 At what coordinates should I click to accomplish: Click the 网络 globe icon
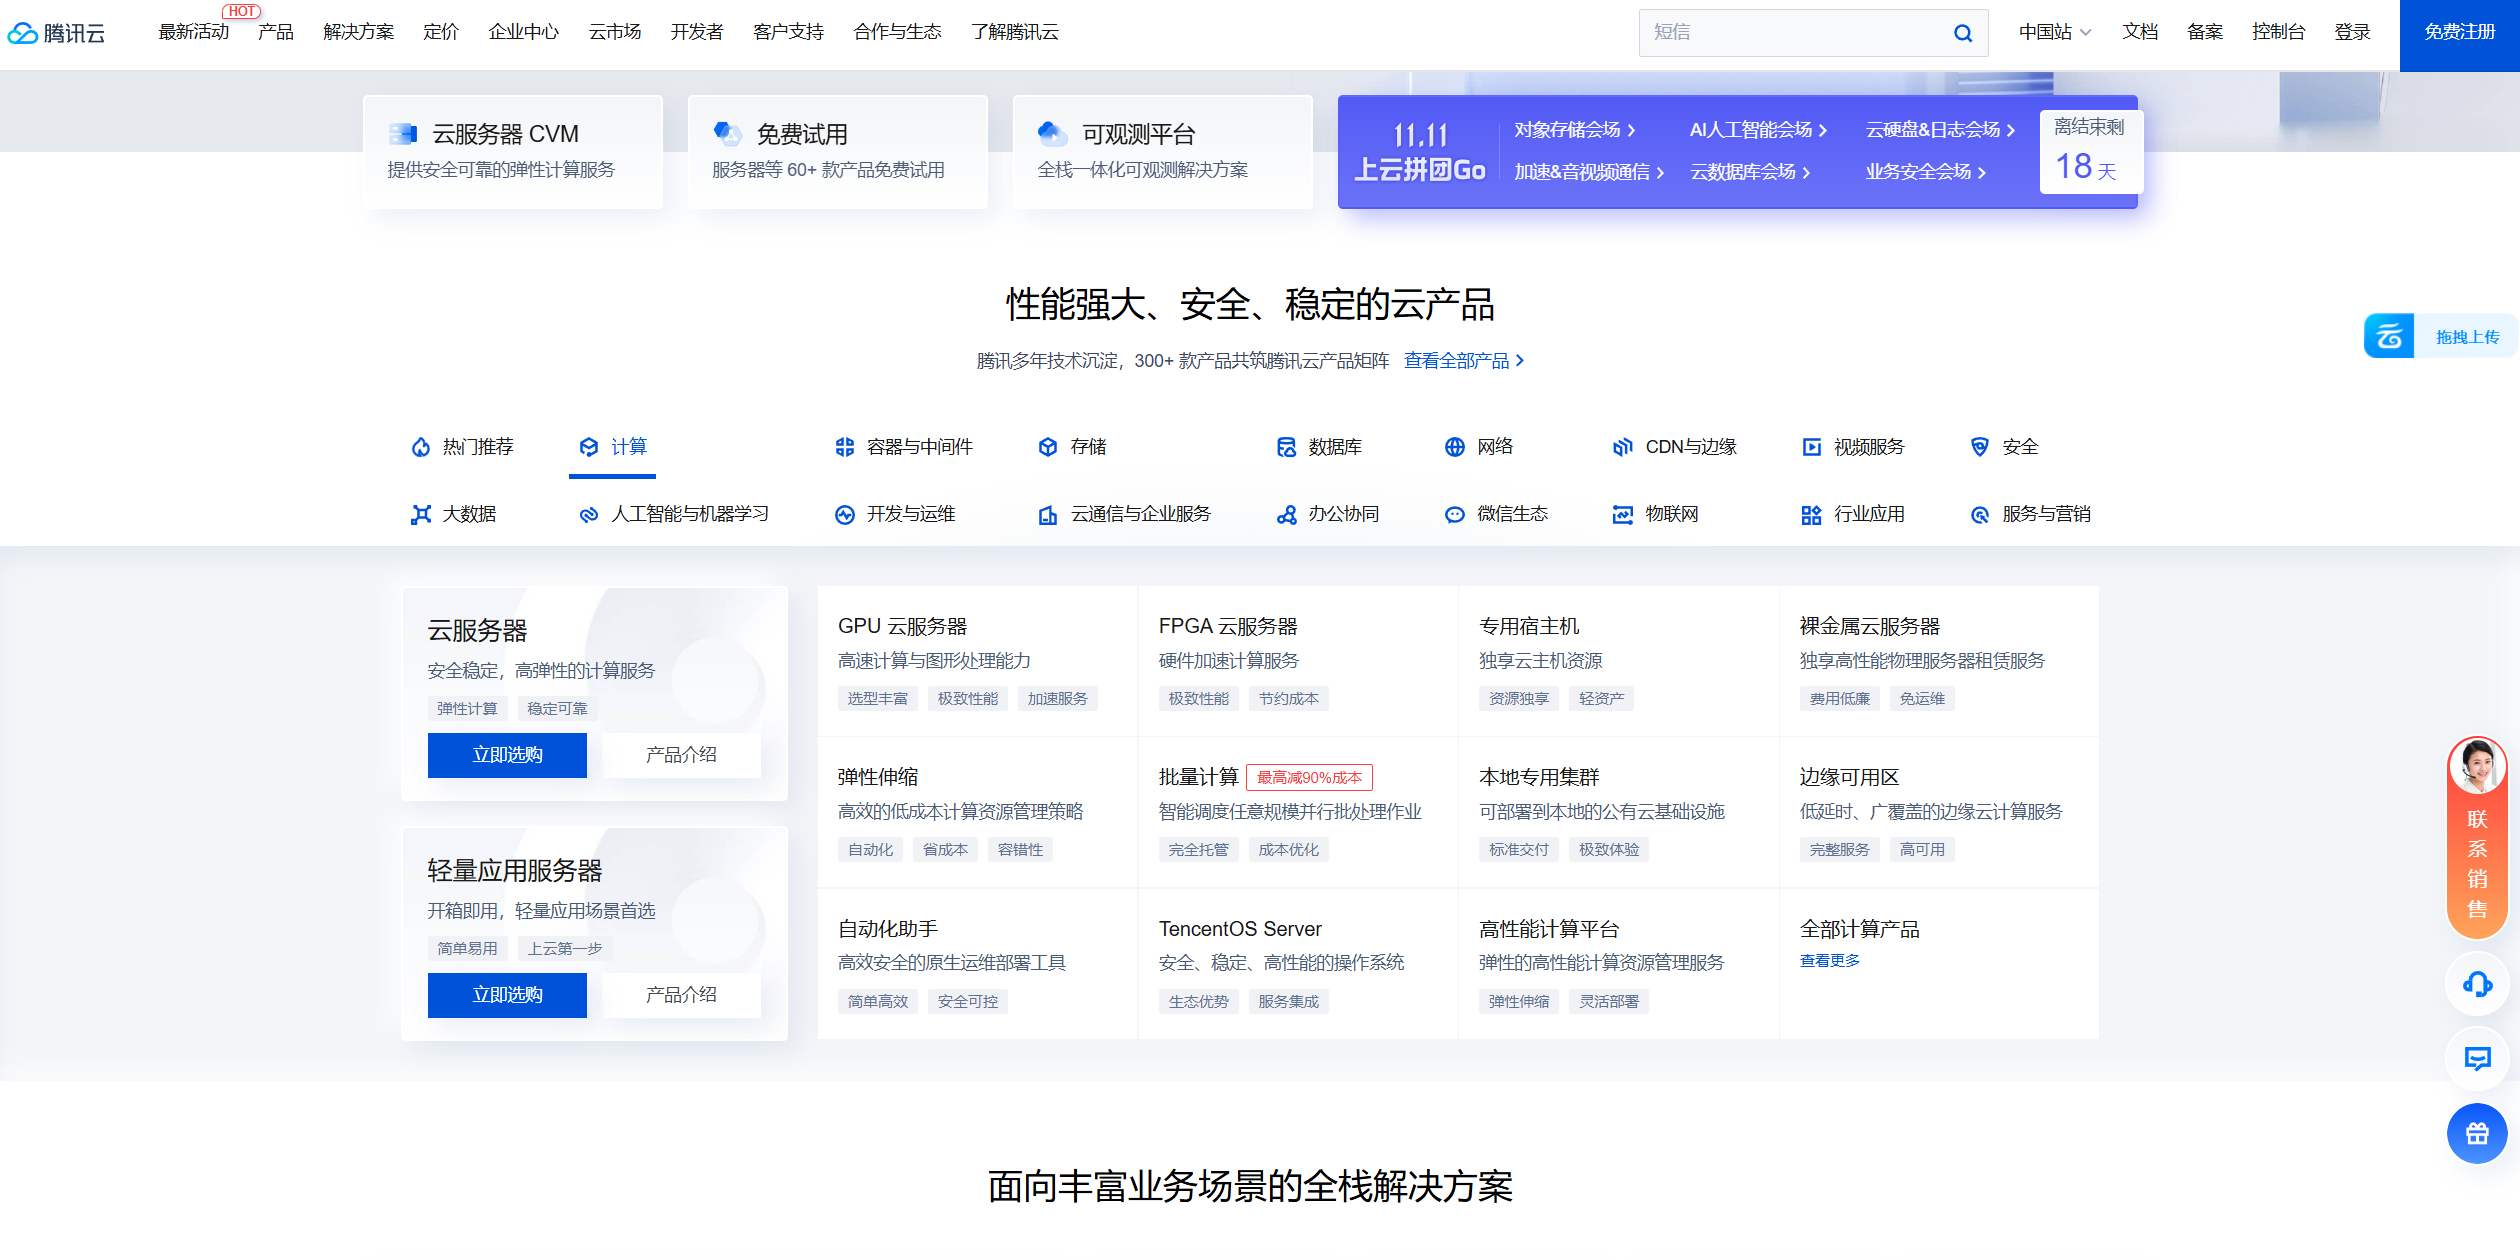[1455, 447]
